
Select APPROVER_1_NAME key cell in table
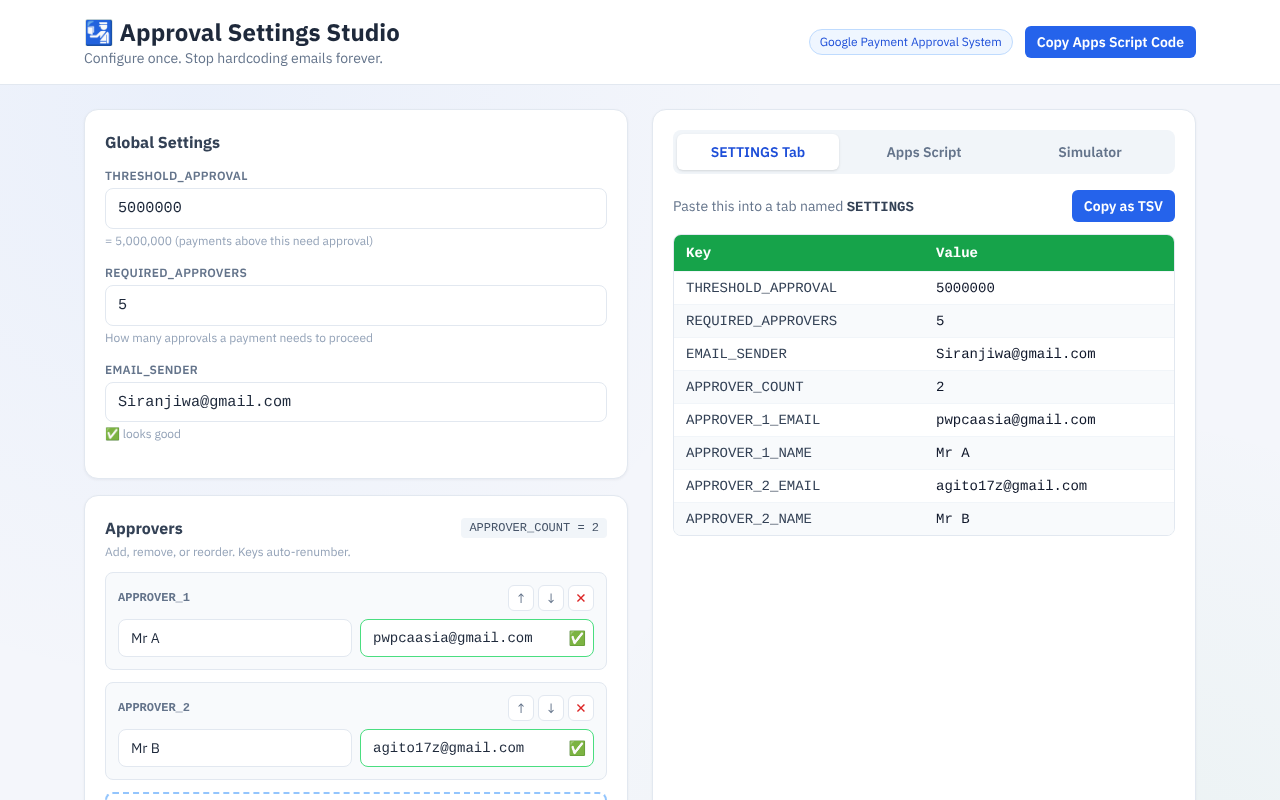[799, 453]
